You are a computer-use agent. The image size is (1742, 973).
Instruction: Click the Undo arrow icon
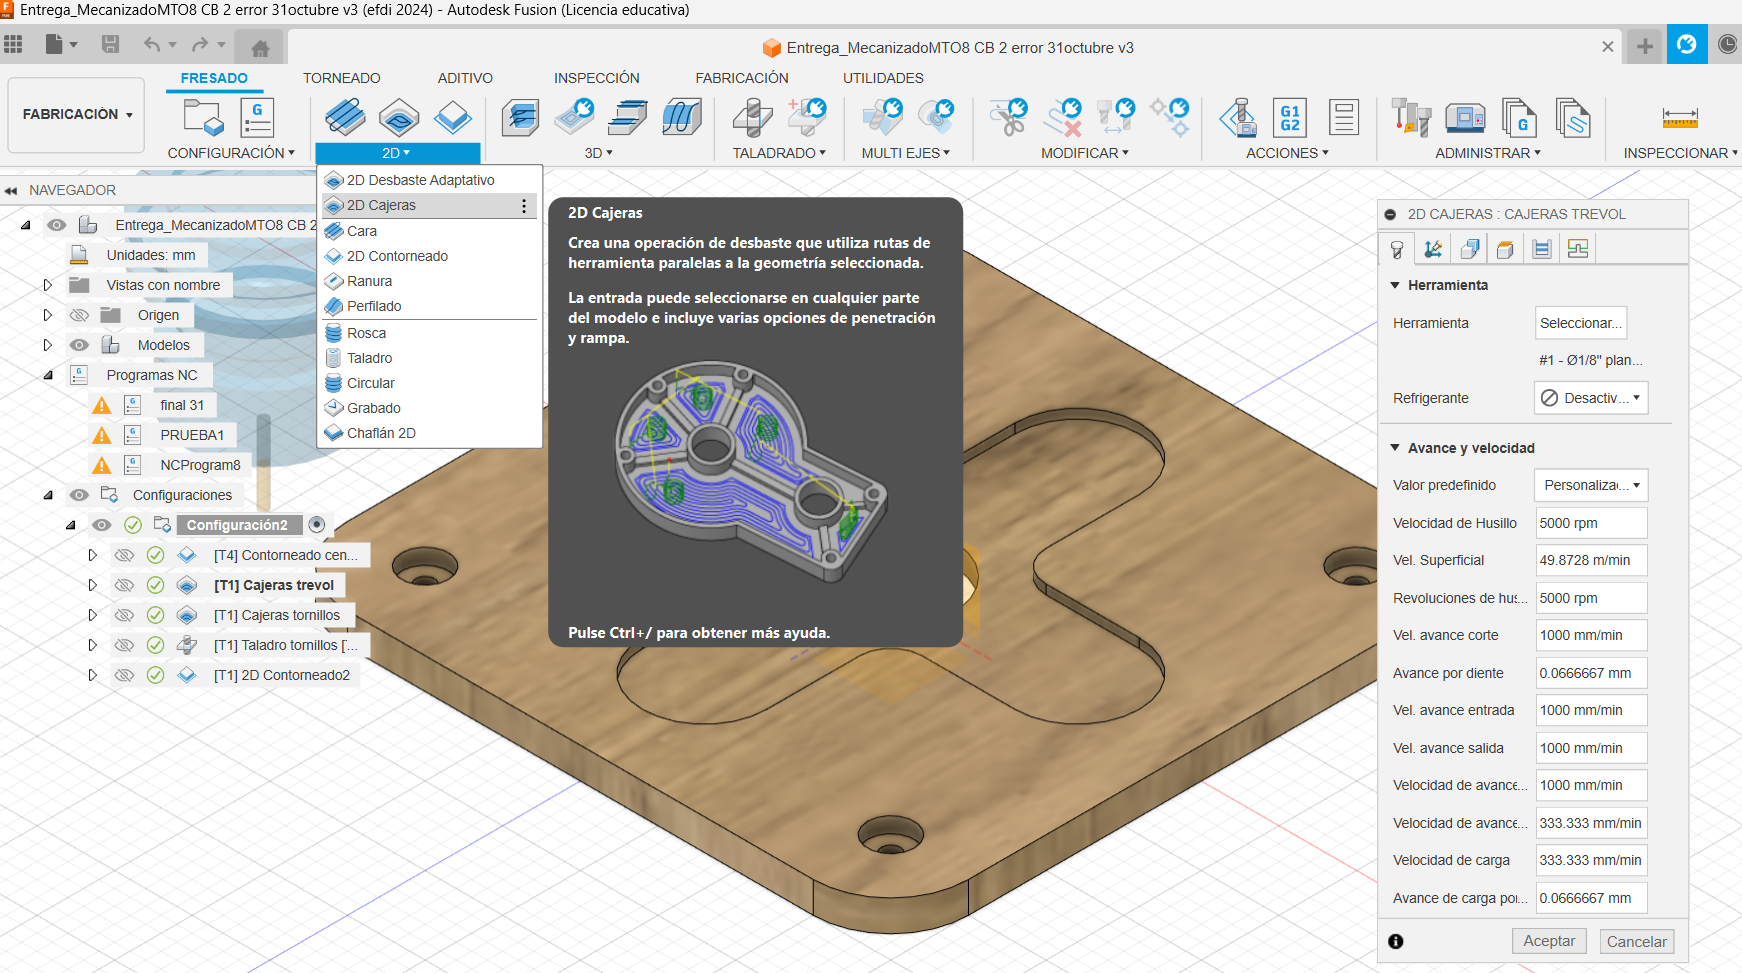tap(152, 44)
